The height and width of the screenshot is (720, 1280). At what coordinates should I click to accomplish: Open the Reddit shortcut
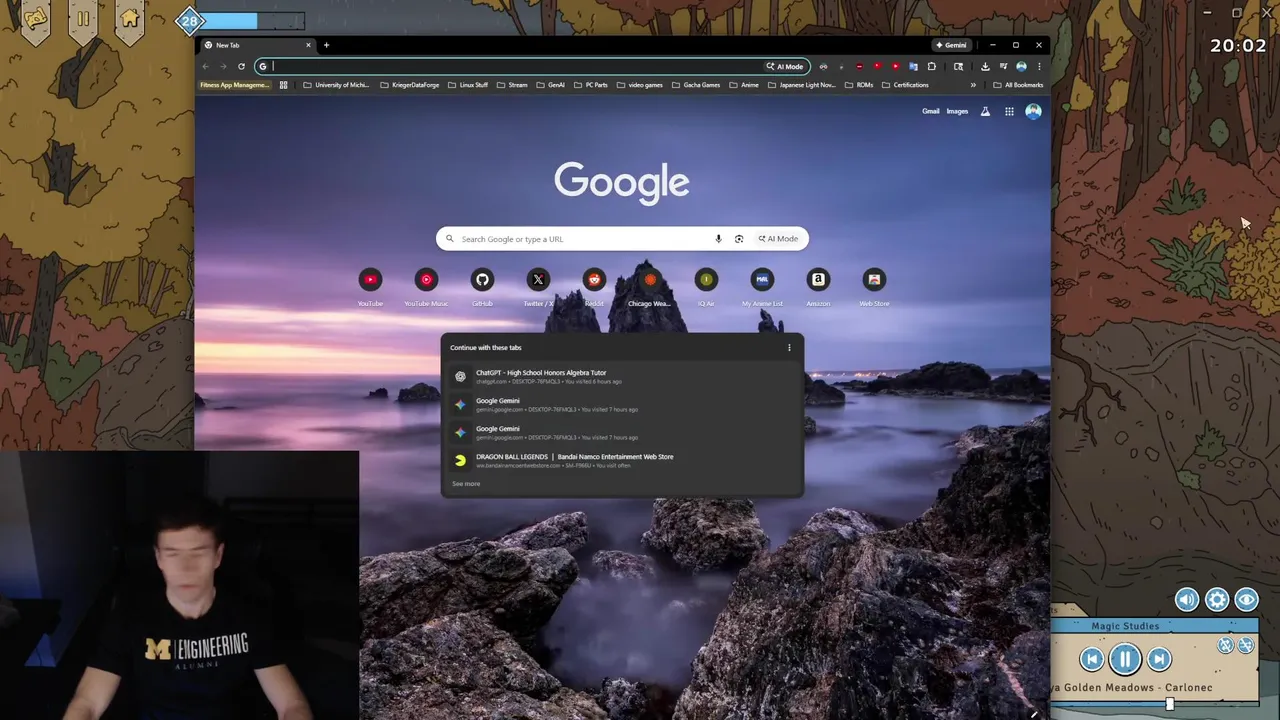pyautogui.click(x=594, y=287)
